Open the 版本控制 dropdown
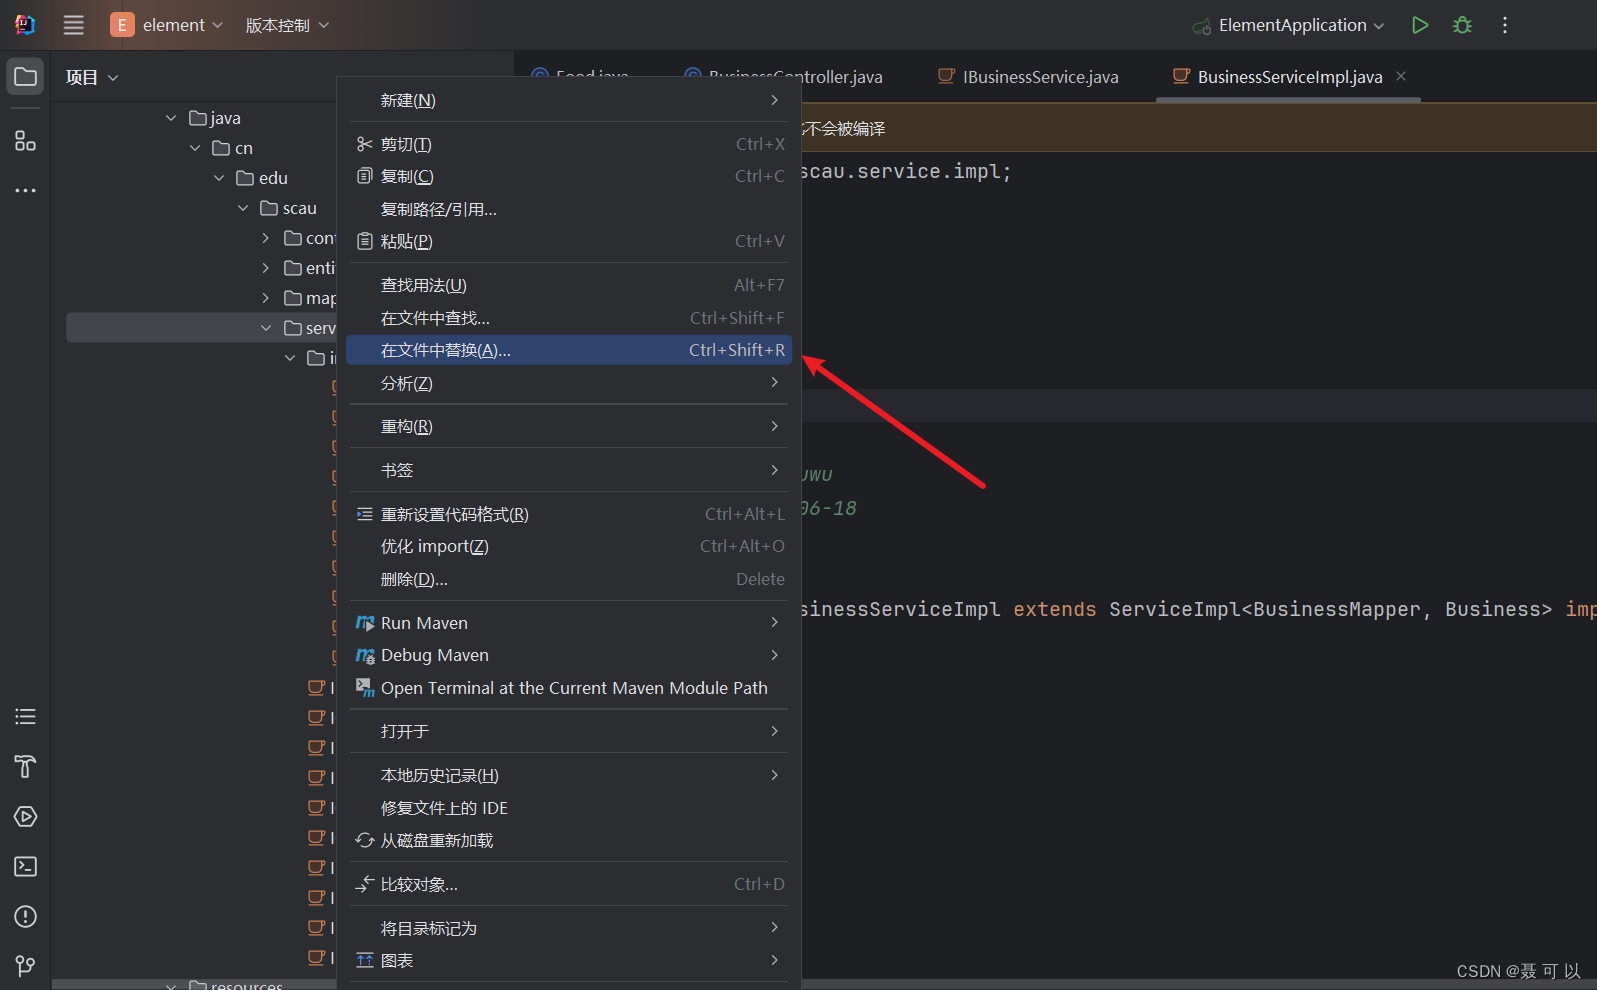This screenshot has width=1597, height=990. 287,25
